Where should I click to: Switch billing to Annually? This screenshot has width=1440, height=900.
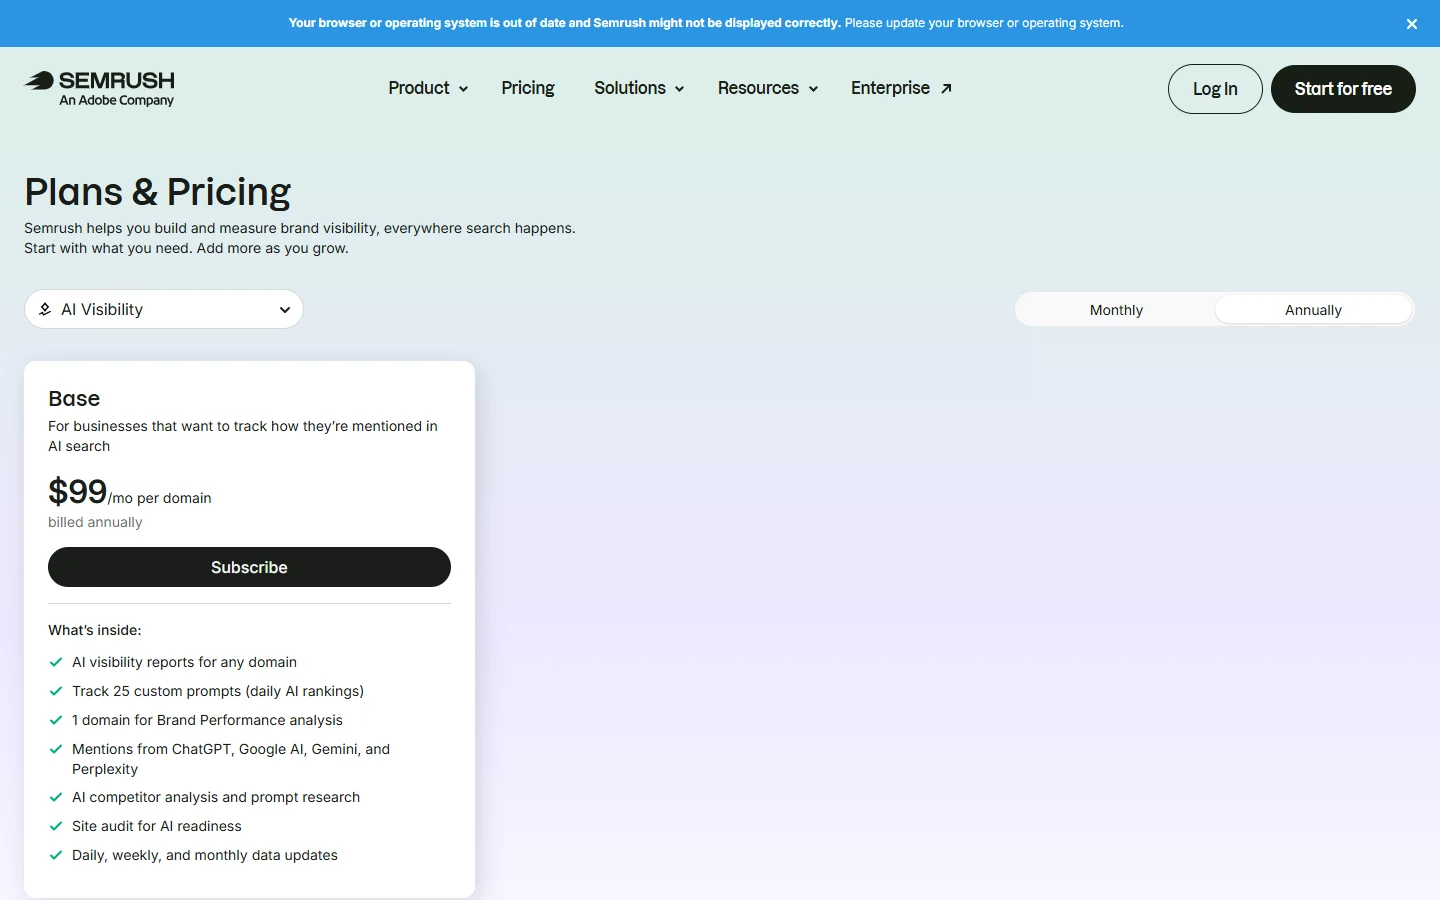click(1313, 310)
